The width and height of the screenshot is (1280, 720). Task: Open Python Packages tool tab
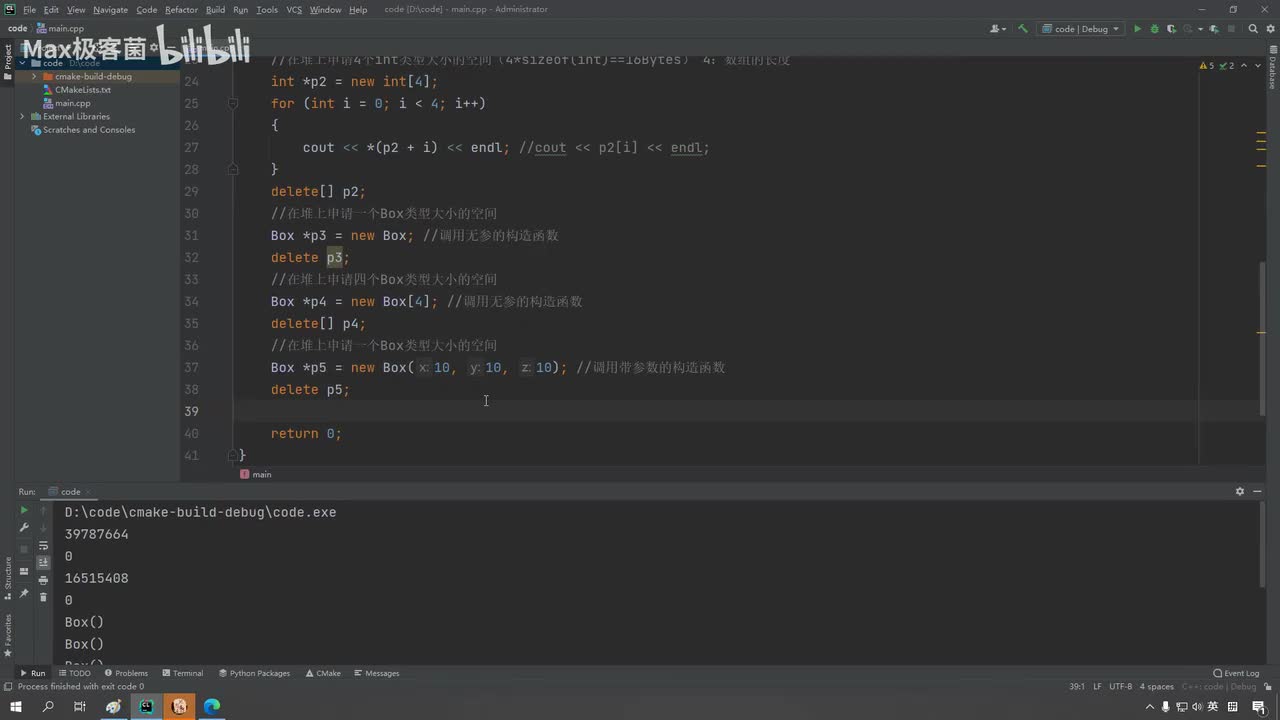pyautogui.click(x=254, y=673)
